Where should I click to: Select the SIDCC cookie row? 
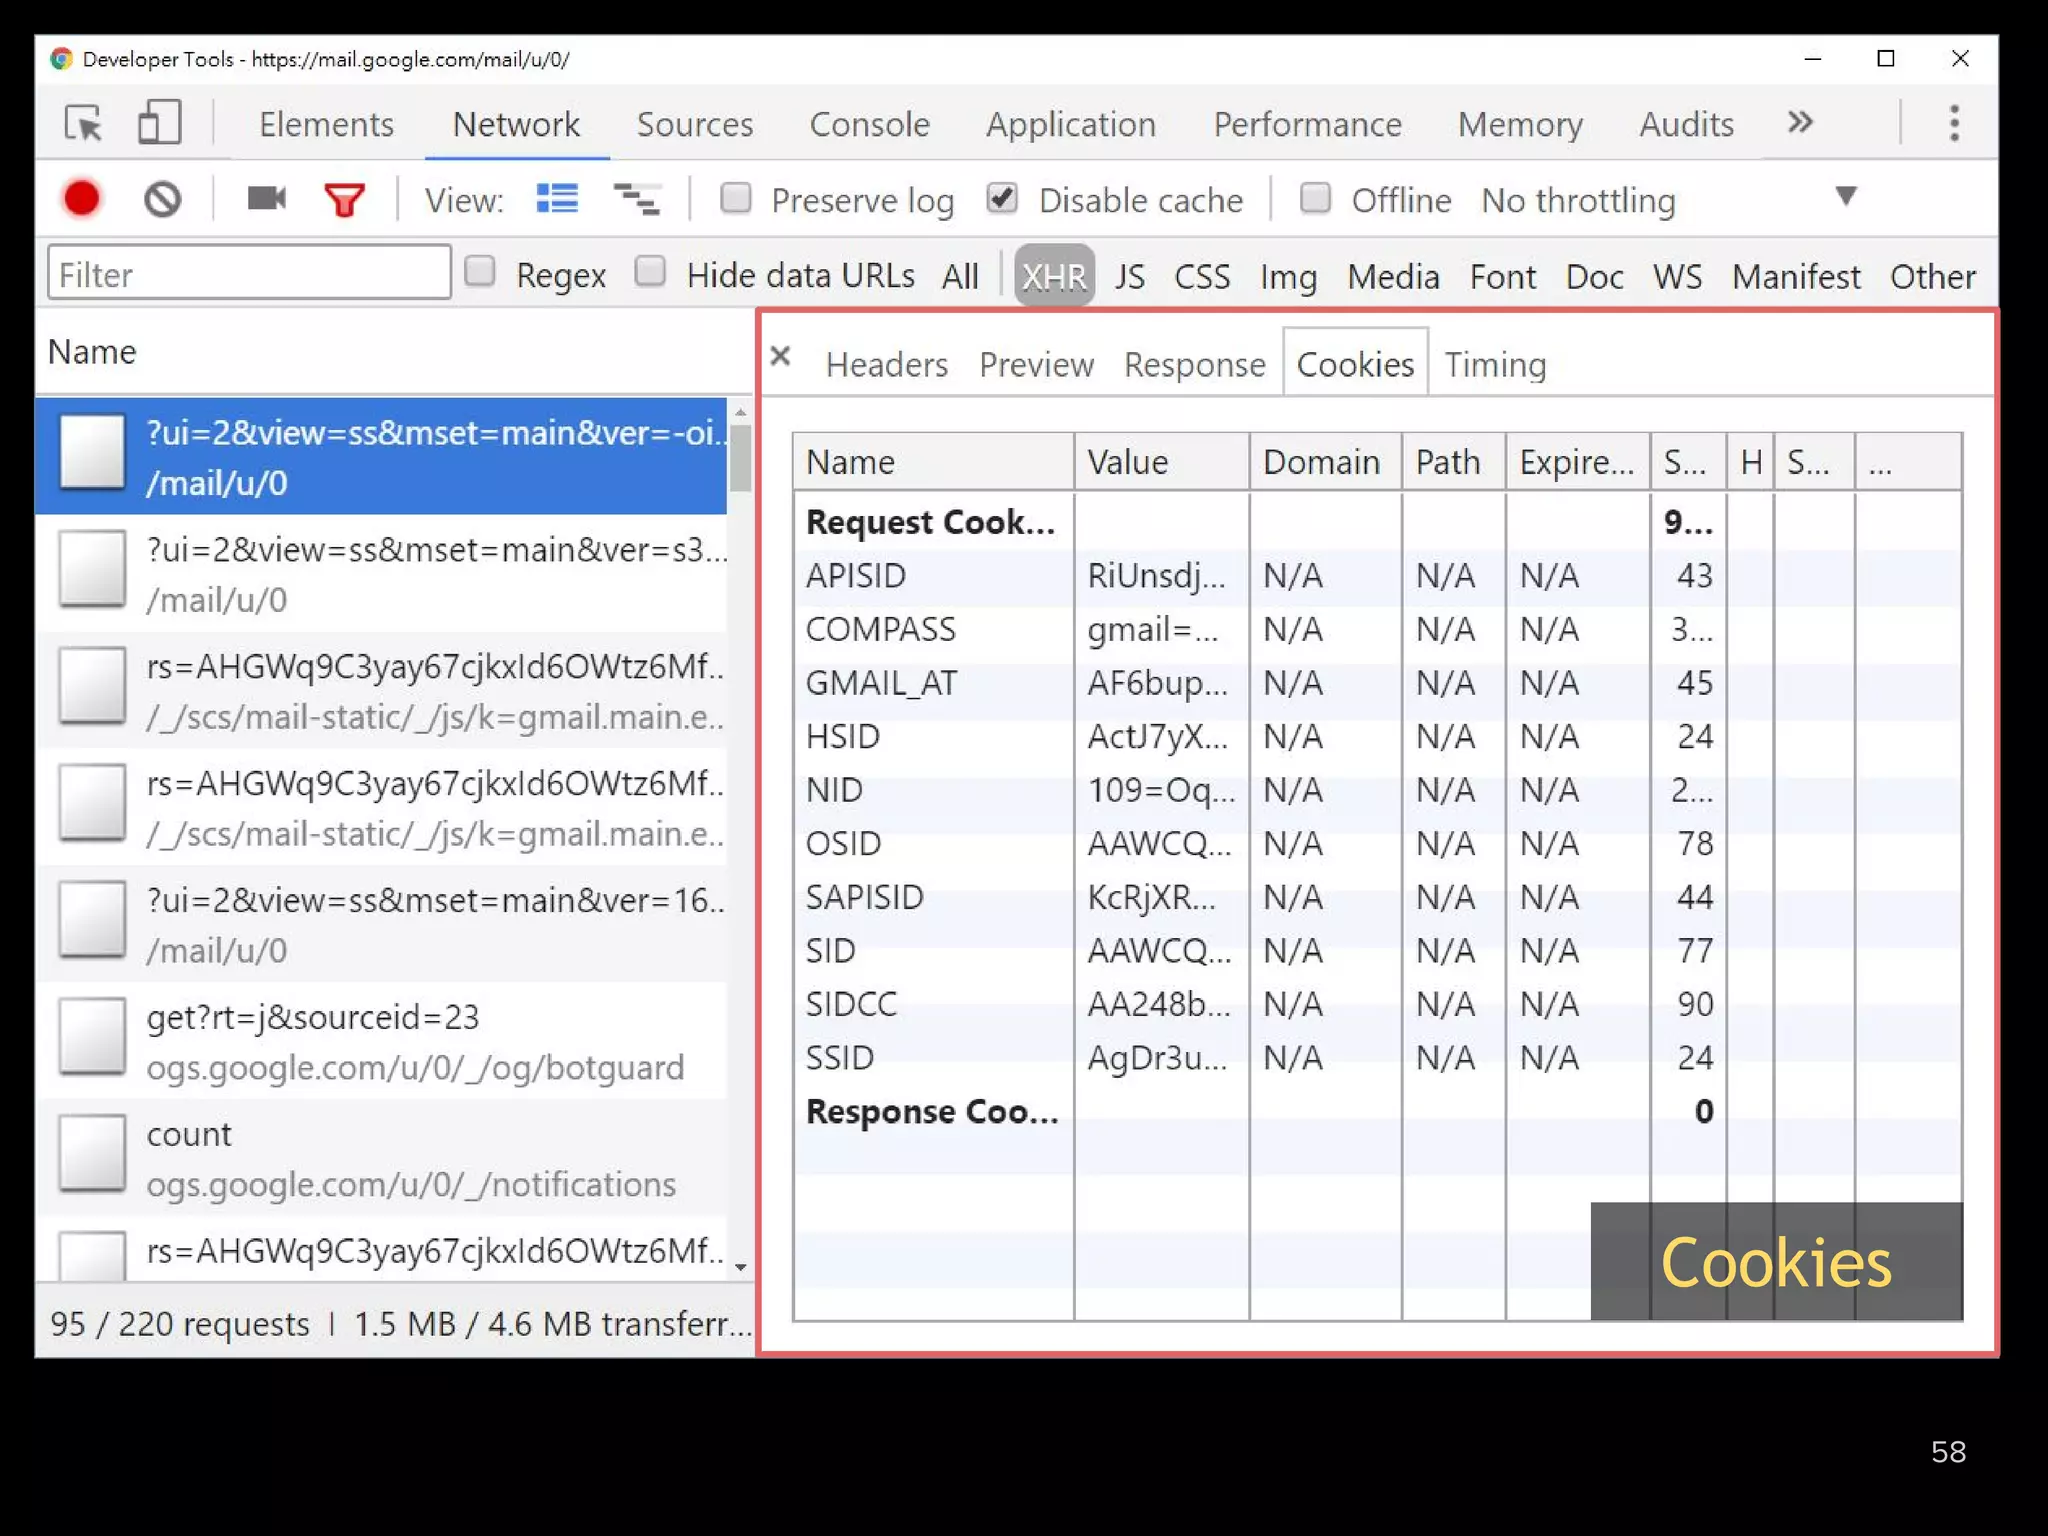(x=1377, y=1004)
